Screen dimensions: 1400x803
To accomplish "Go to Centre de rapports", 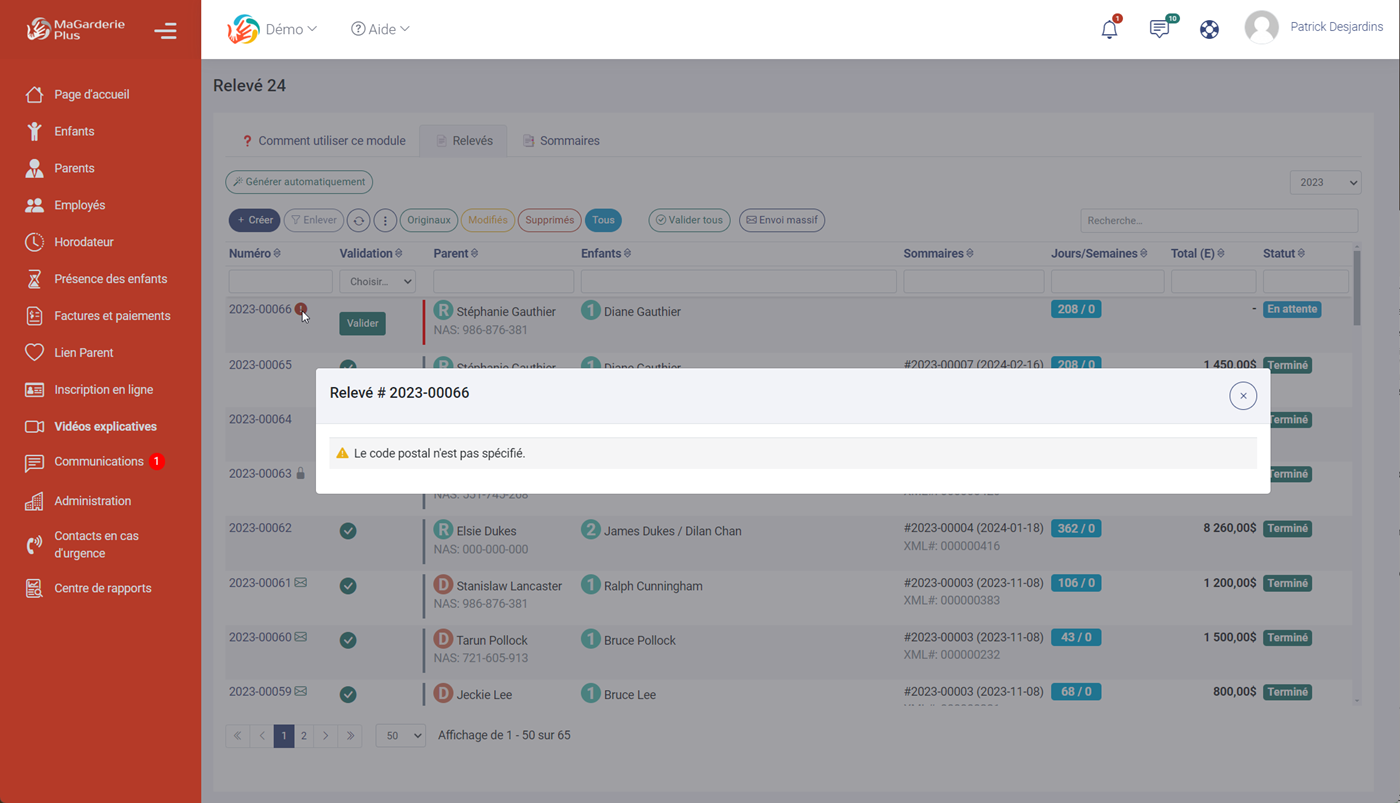I will pyautogui.click(x=102, y=588).
